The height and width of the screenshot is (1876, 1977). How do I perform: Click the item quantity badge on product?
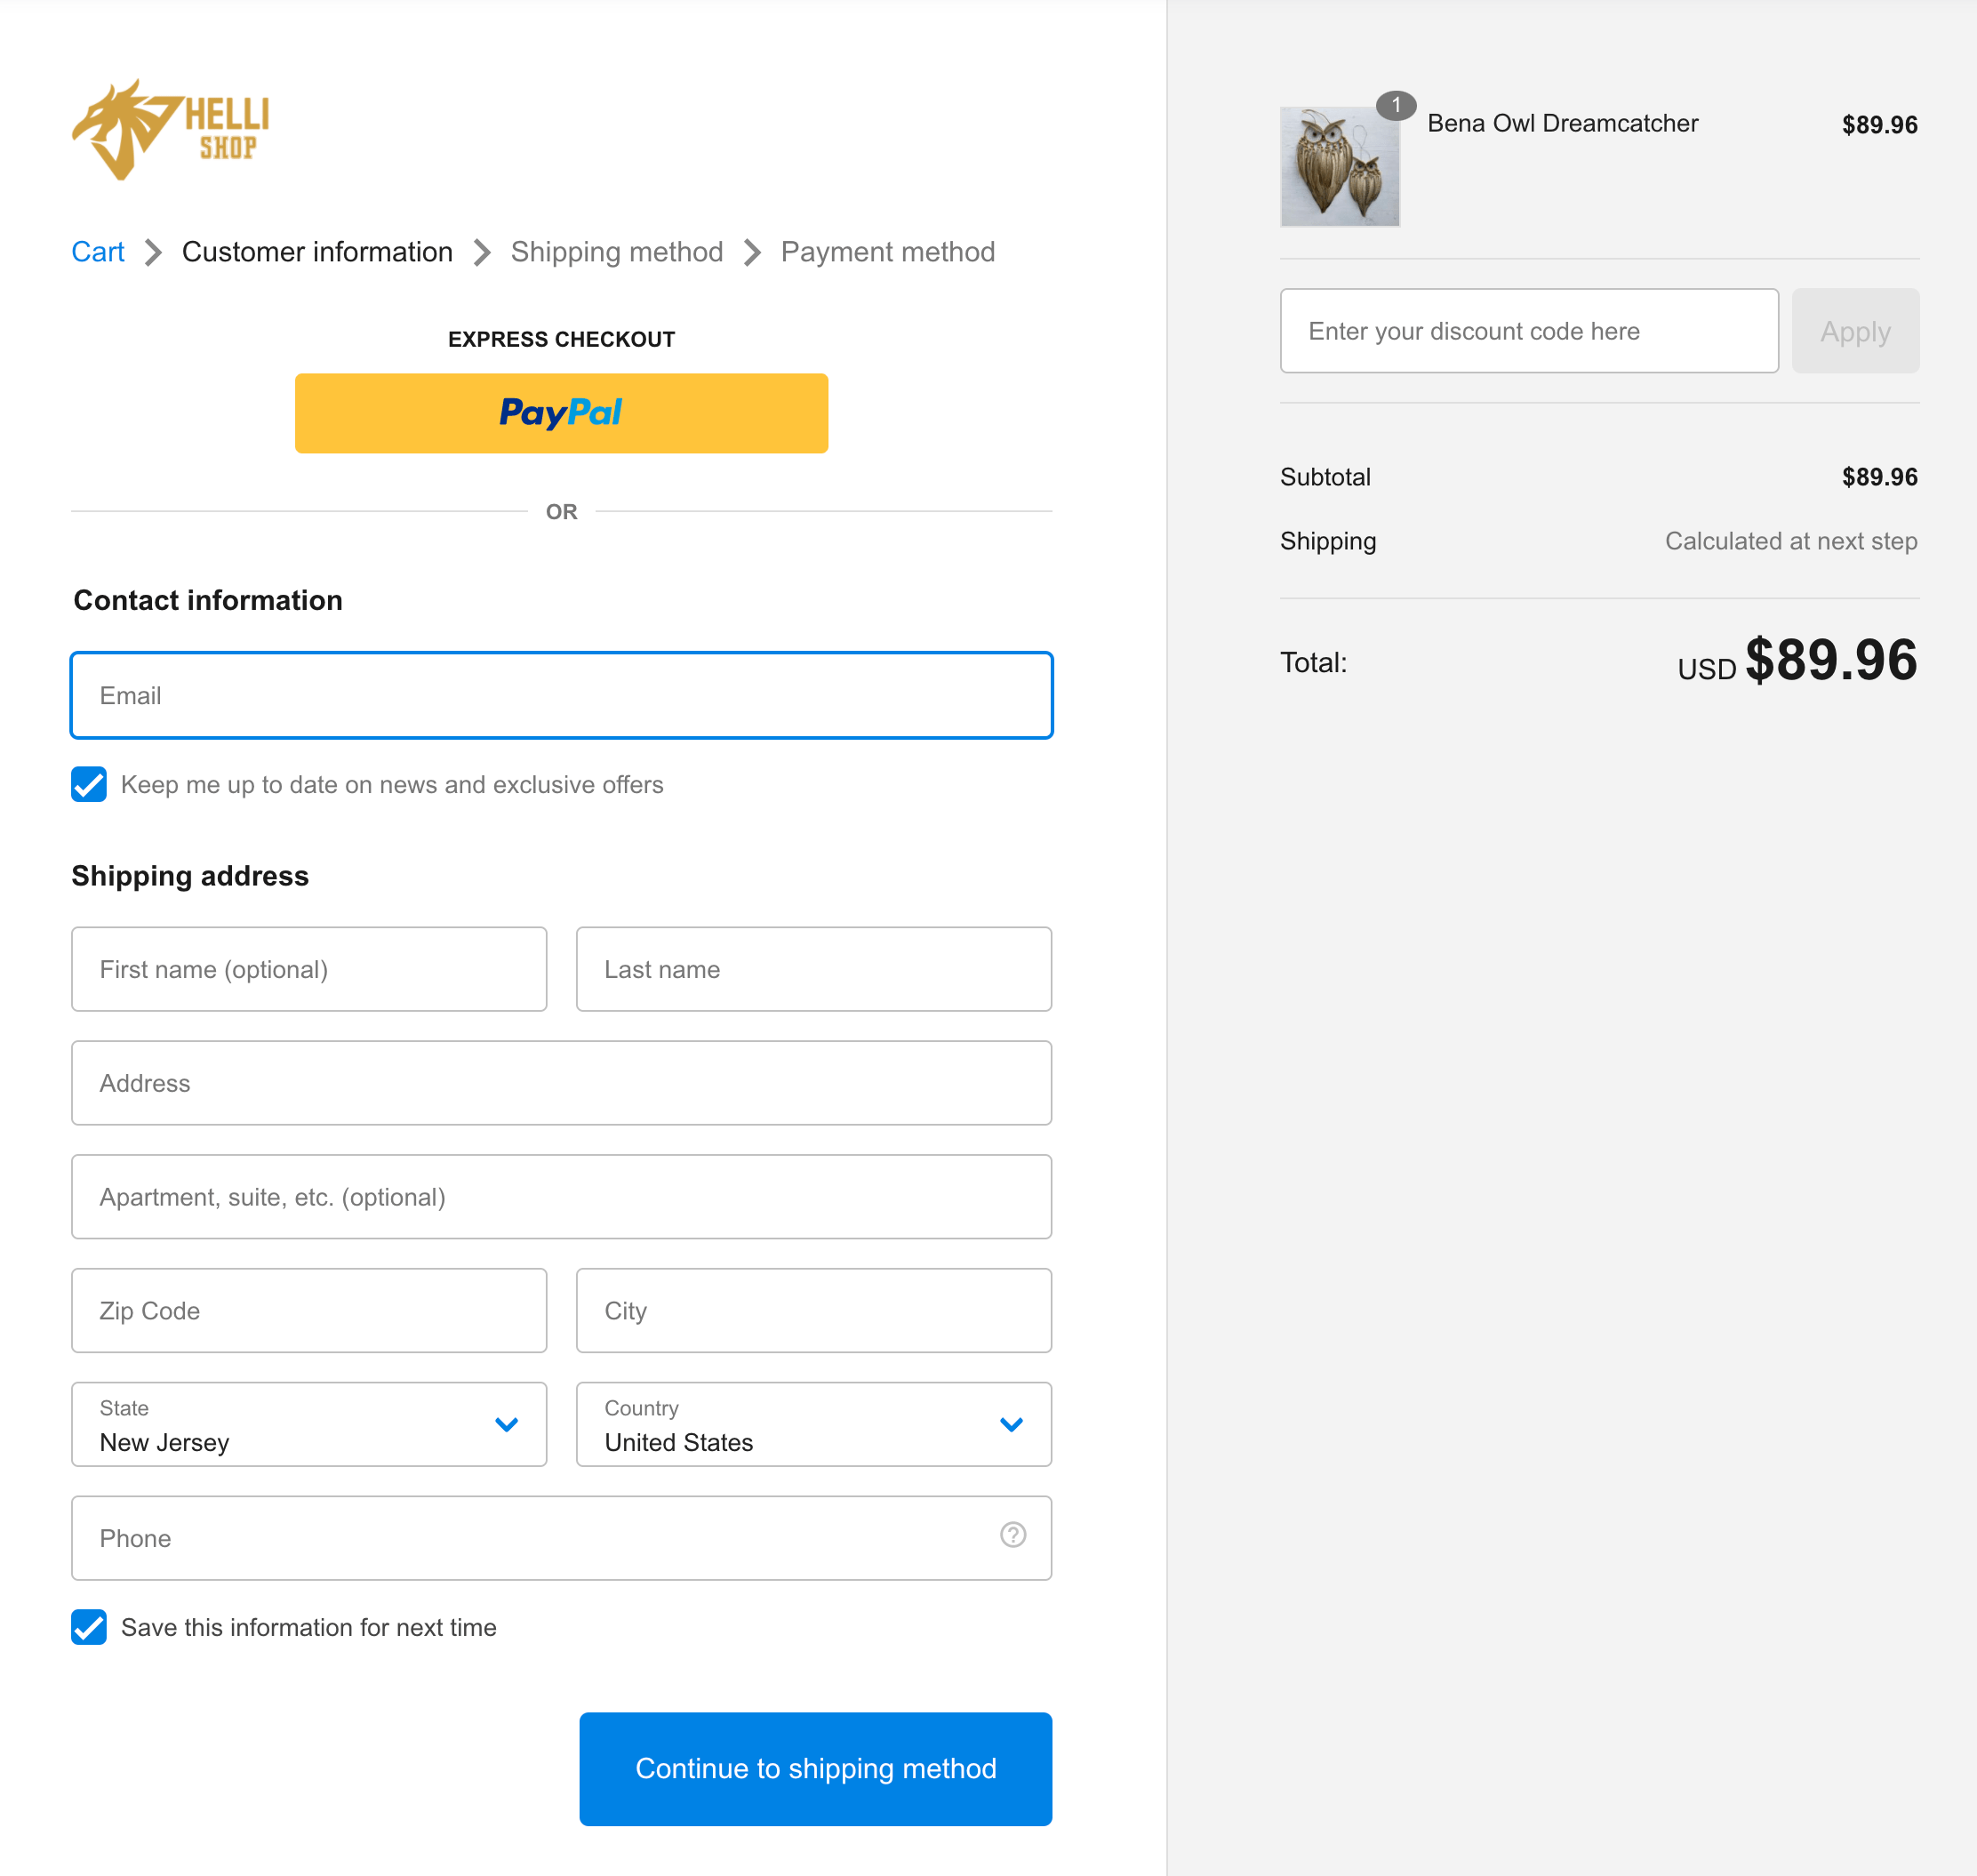pos(1395,105)
